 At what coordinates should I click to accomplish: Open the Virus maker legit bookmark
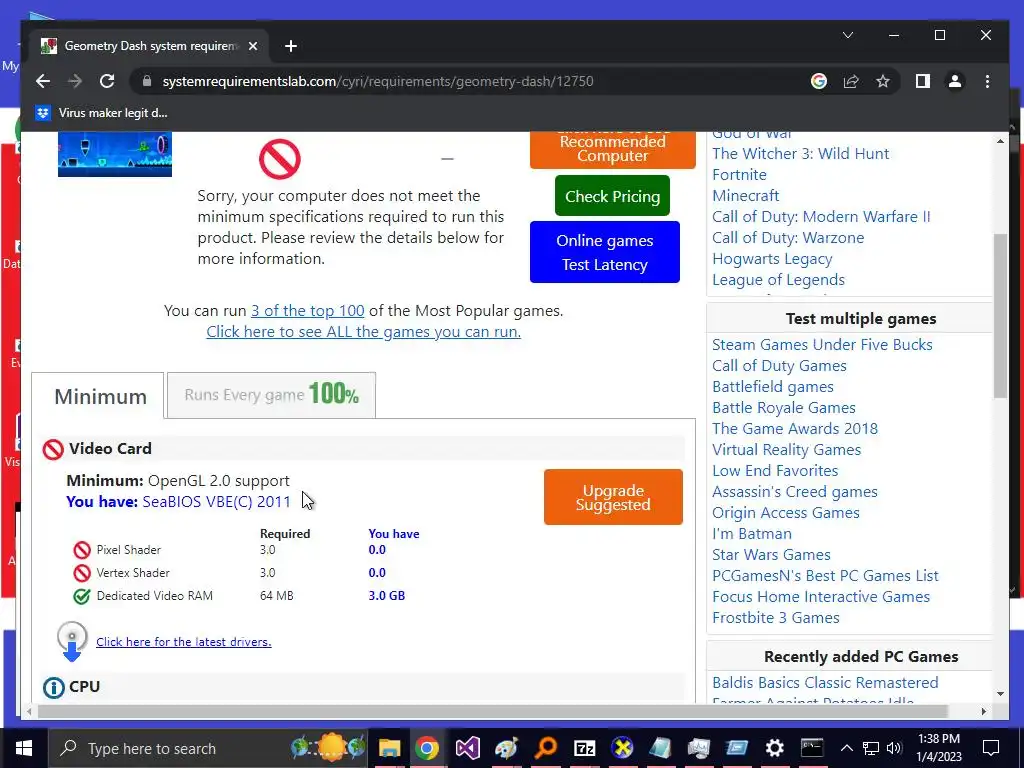(102, 113)
